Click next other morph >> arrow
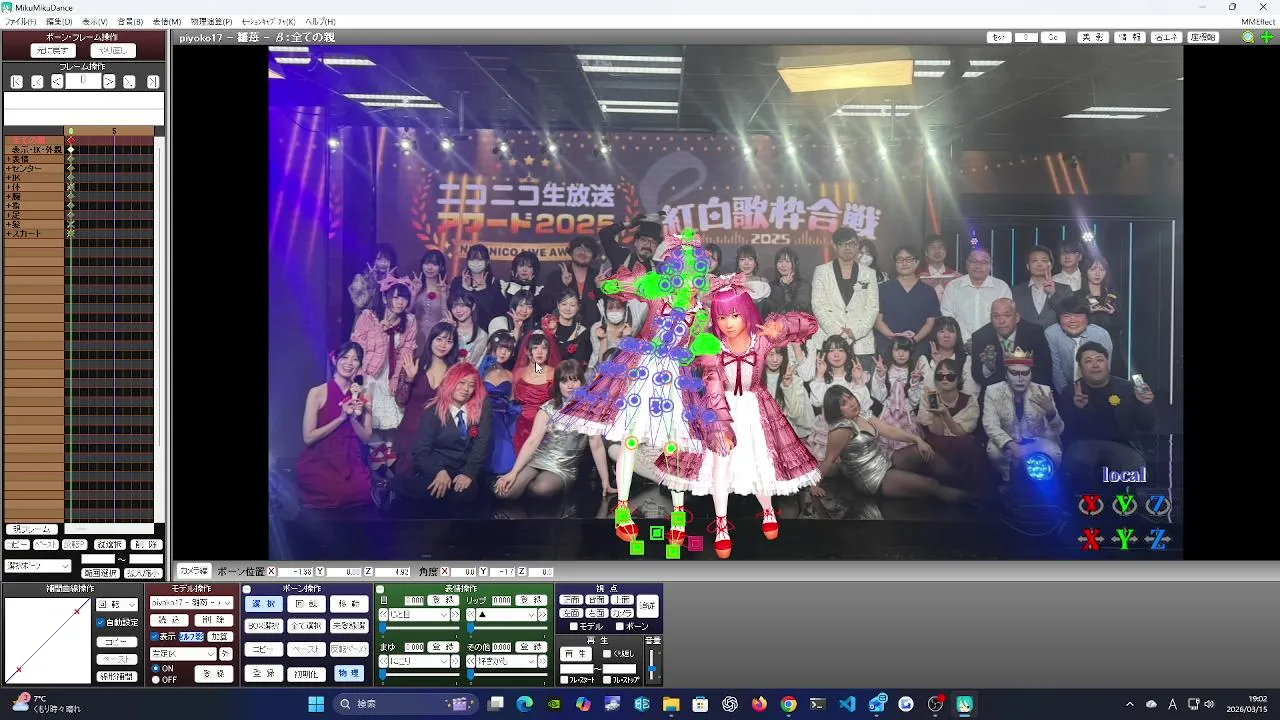Viewport: 1280px width, 720px height. (541, 661)
